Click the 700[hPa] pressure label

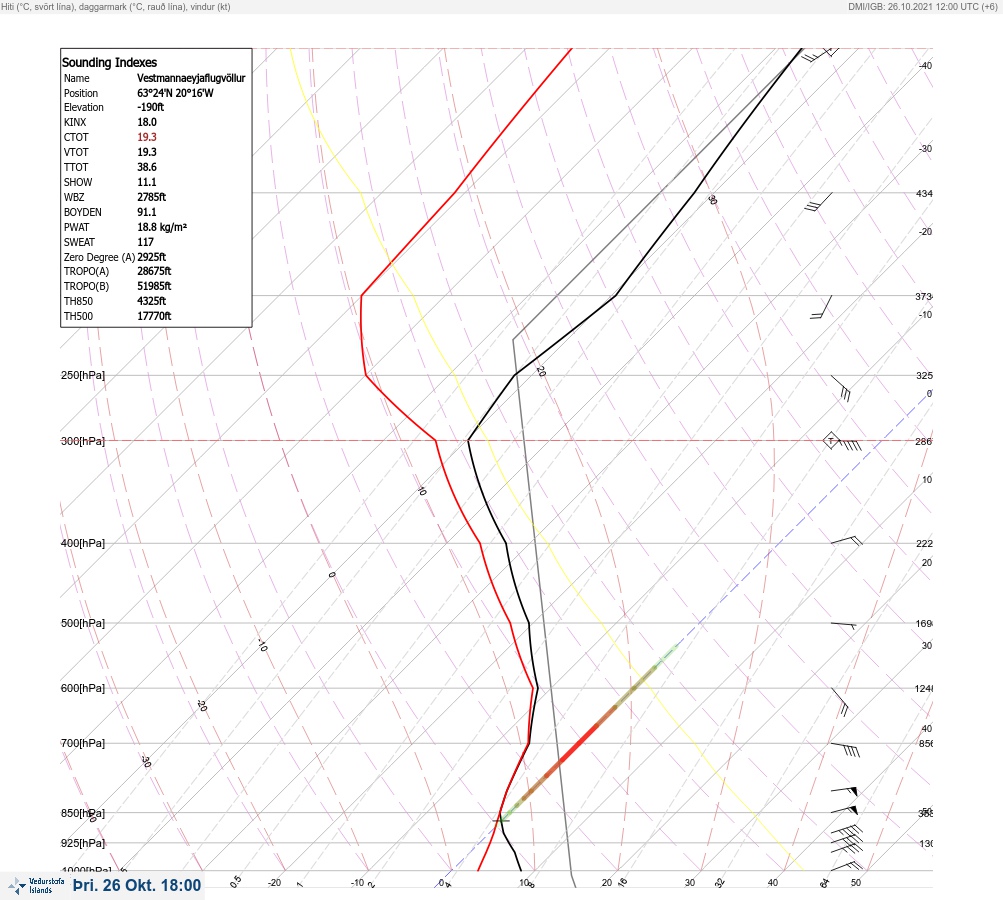tap(83, 743)
